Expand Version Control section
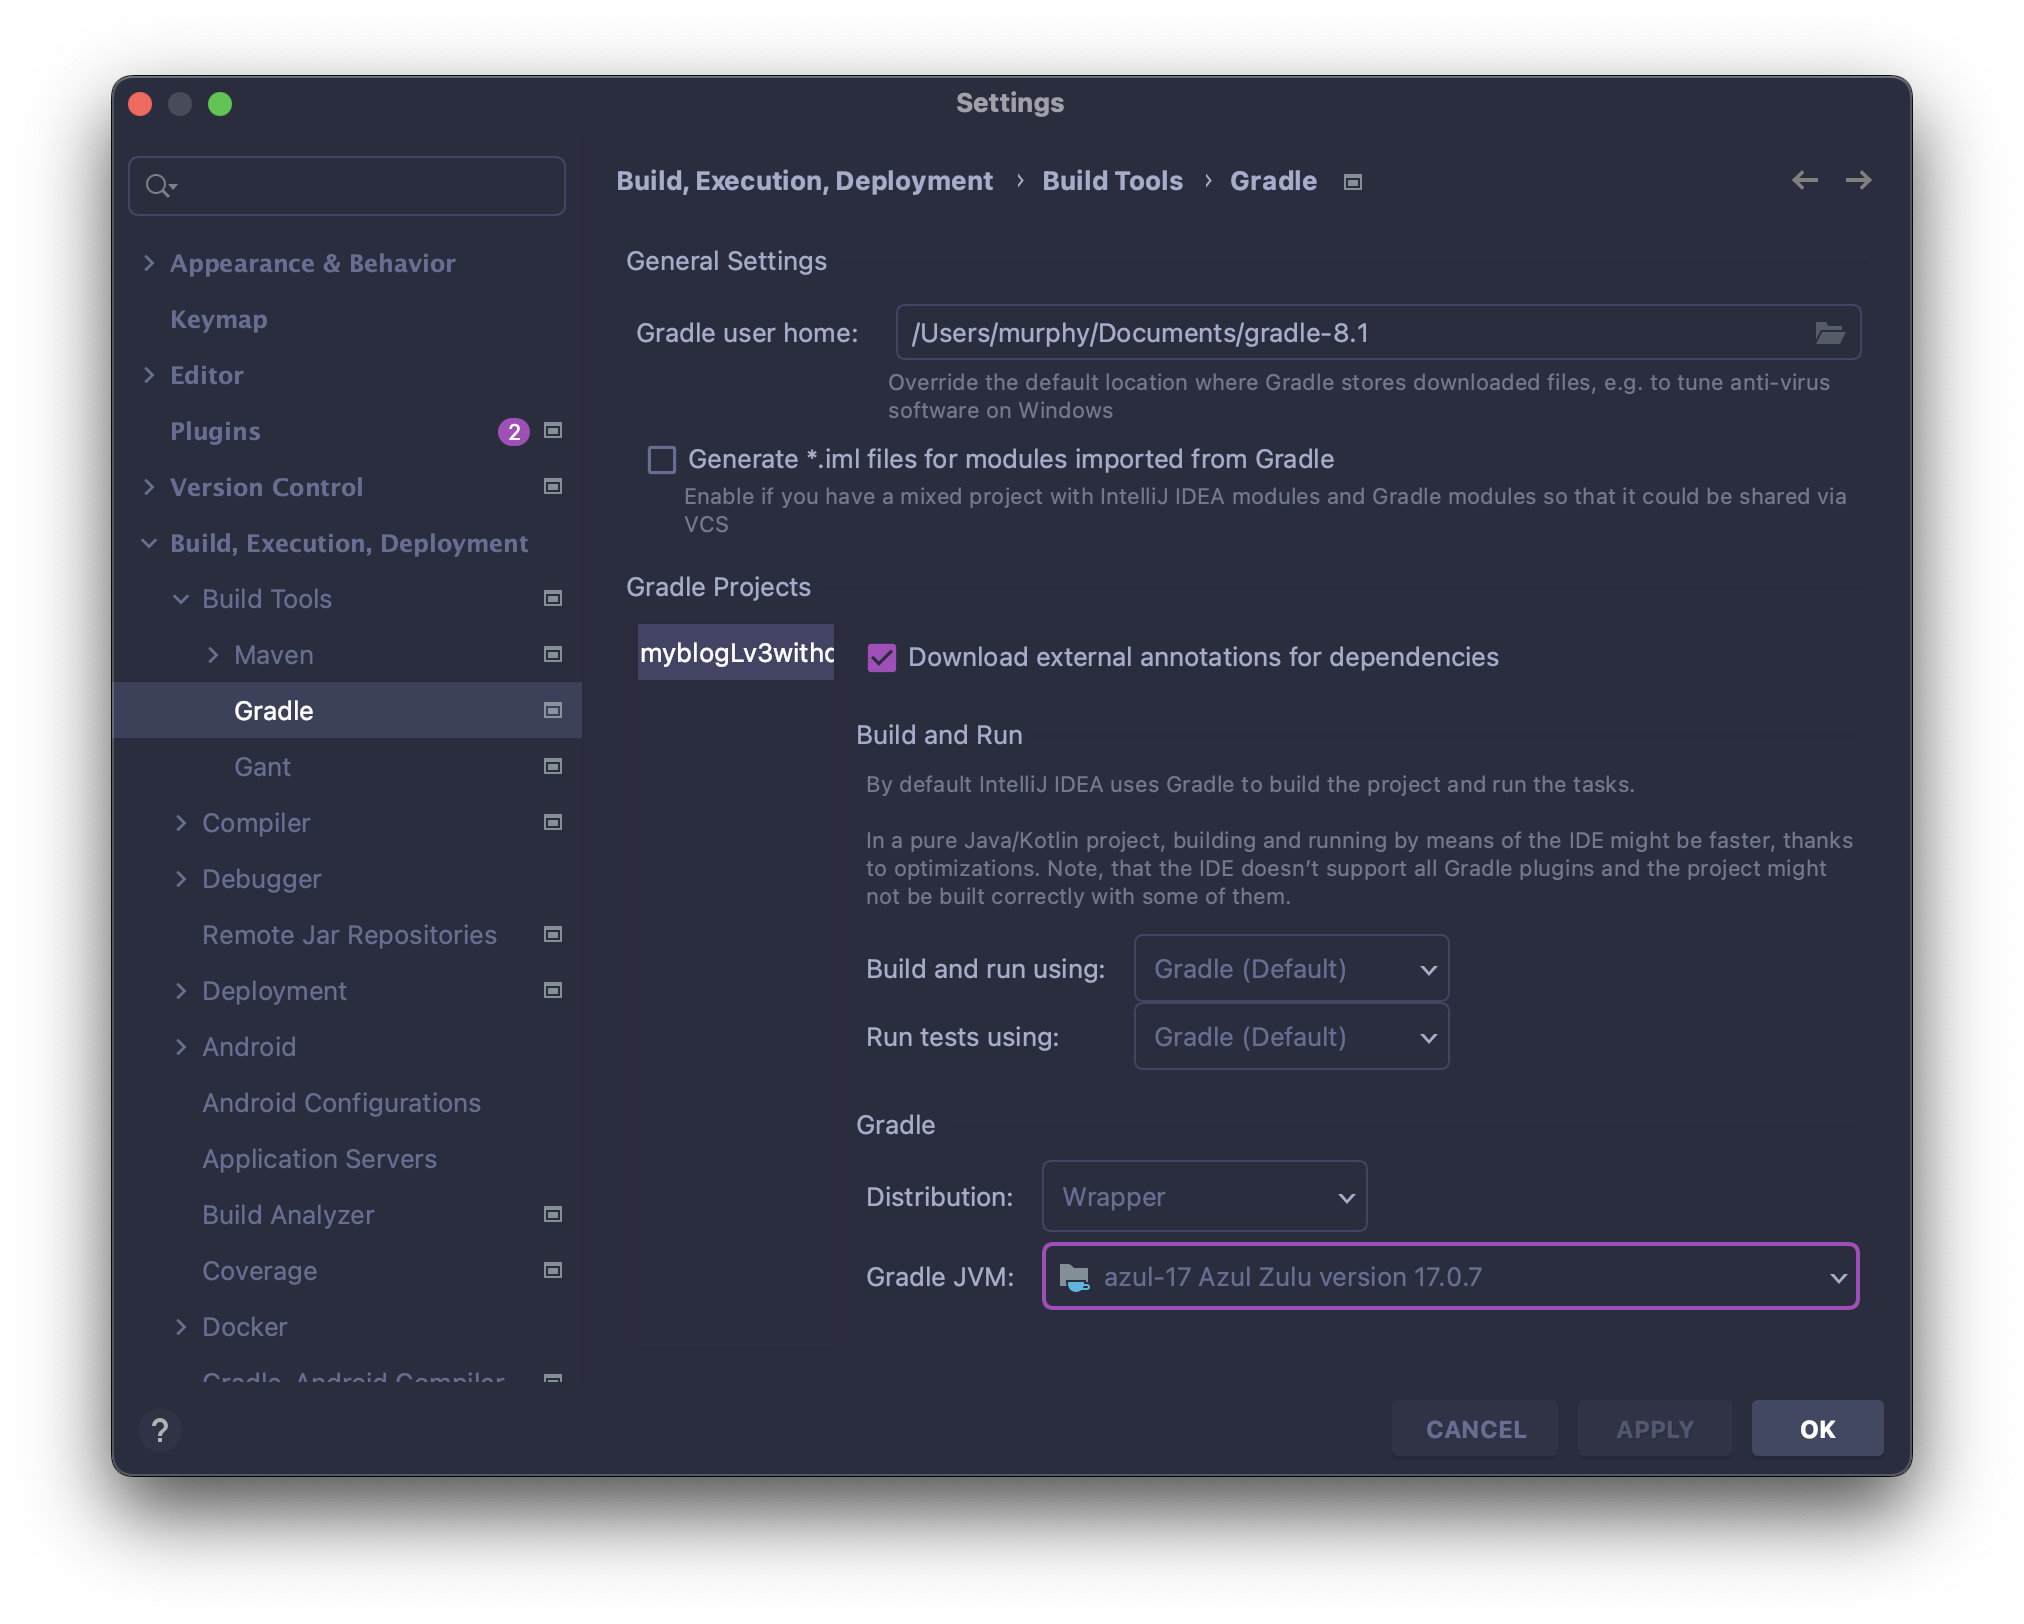The width and height of the screenshot is (2024, 1624). click(x=149, y=487)
